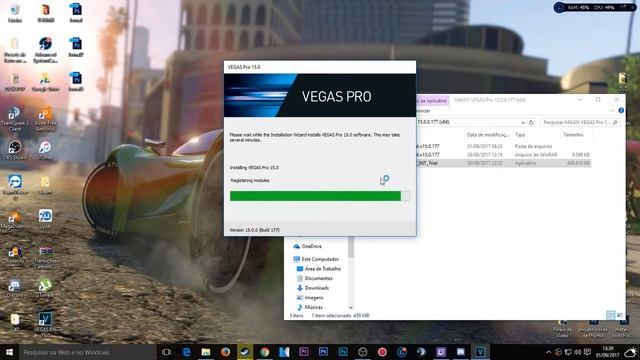The width and height of the screenshot is (640, 360).
Task: Select Este Computador in Explorer sidebar
Action: coord(316,259)
